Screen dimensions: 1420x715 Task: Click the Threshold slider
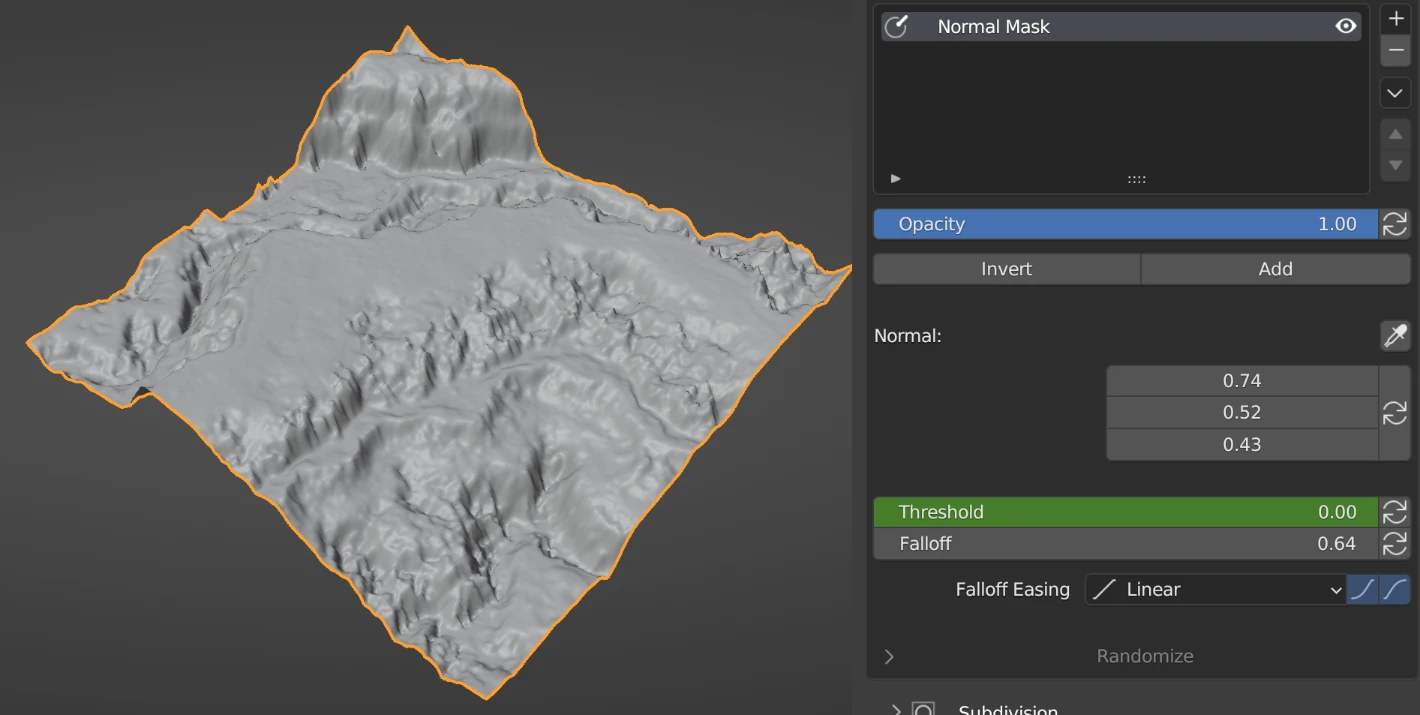coord(1125,512)
